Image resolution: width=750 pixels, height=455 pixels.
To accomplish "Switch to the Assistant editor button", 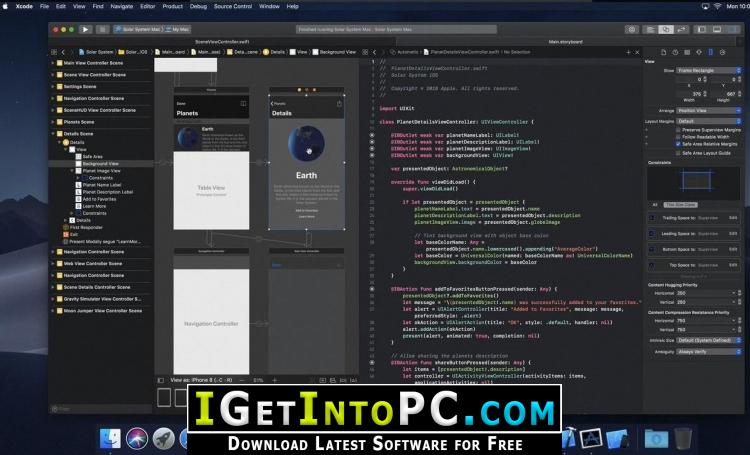I will (x=666, y=29).
